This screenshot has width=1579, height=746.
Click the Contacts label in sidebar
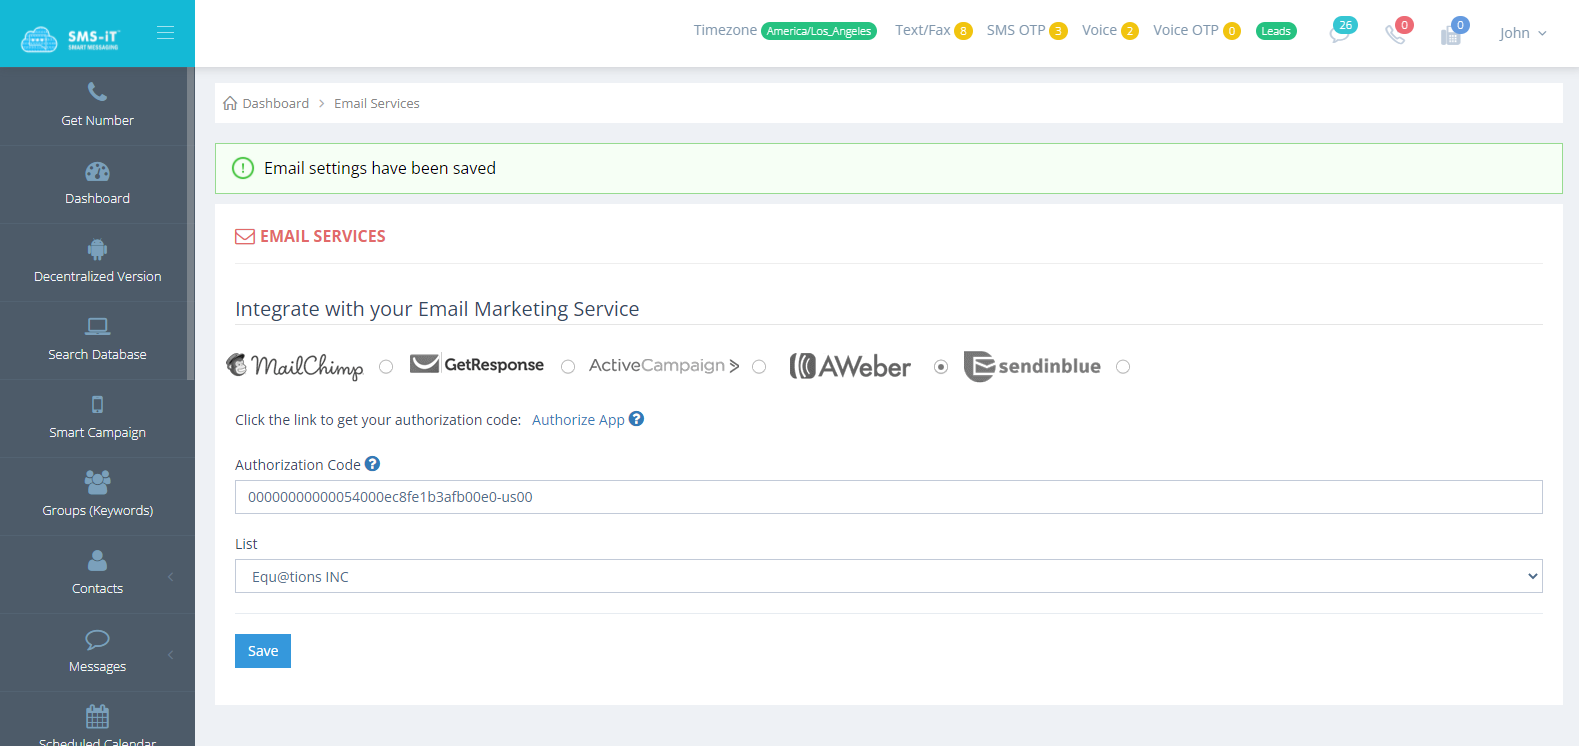coord(97,588)
